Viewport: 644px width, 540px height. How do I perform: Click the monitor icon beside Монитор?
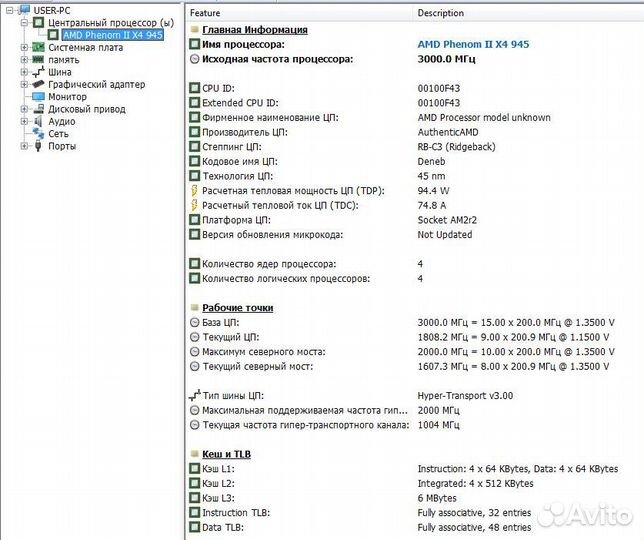point(38,97)
